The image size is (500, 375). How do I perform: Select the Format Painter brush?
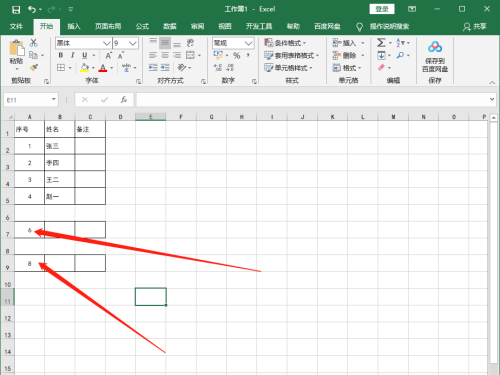(x=34, y=68)
